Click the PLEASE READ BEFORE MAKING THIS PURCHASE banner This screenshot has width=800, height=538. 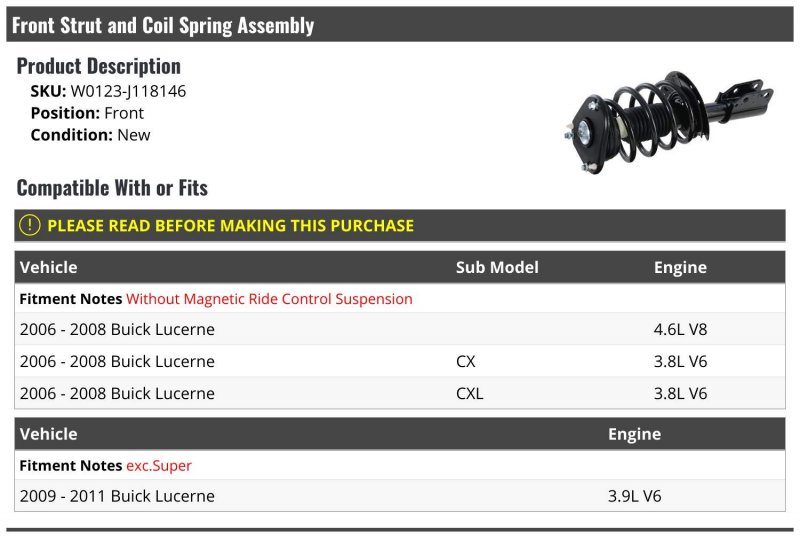(x=230, y=226)
